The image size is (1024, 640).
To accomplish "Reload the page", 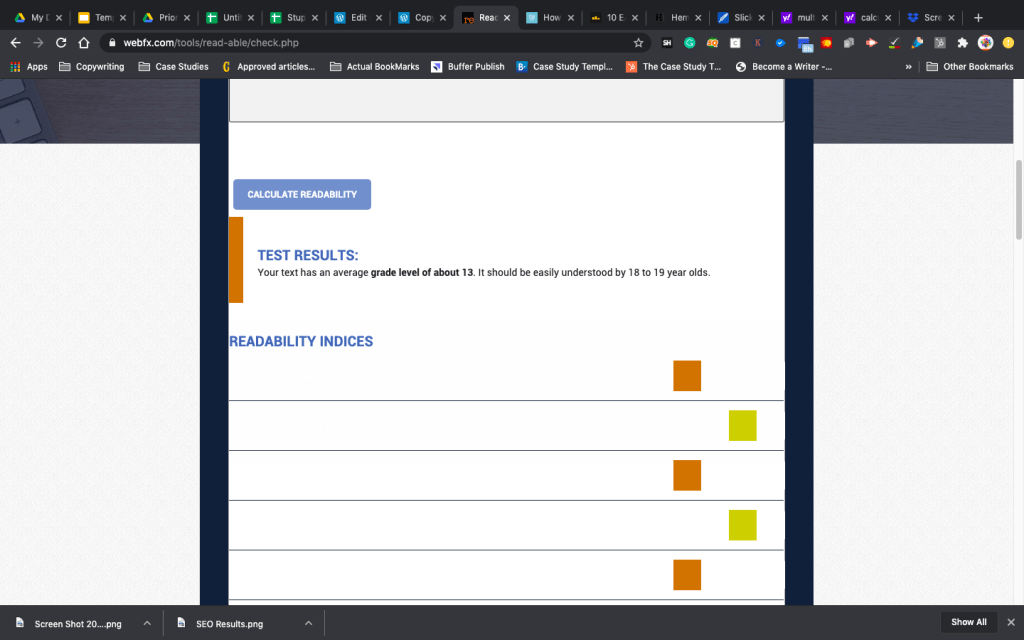I will 61,43.
